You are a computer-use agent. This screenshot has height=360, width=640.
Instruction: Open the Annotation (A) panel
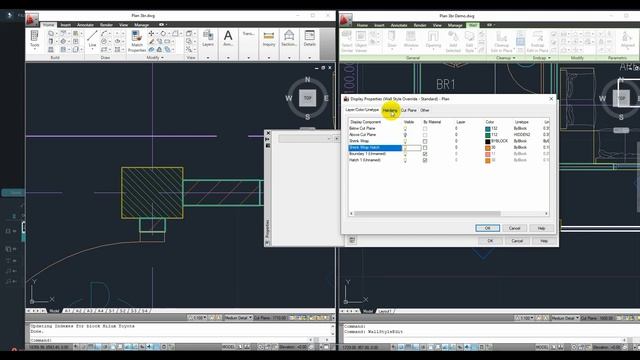pyautogui.click(x=228, y=38)
